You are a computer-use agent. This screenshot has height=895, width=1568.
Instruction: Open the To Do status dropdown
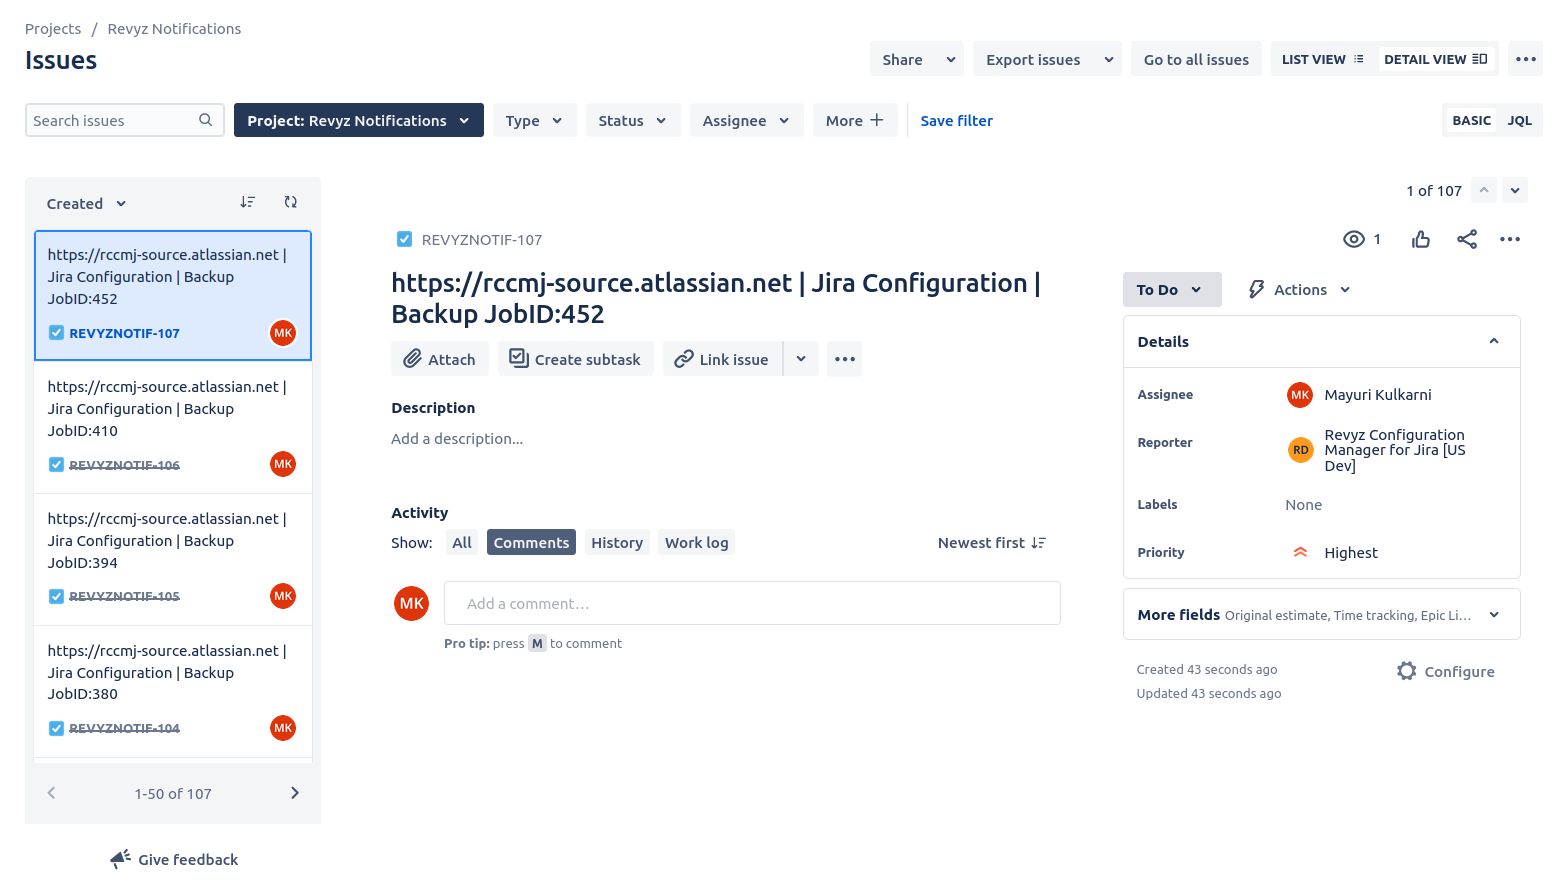tap(1171, 290)
